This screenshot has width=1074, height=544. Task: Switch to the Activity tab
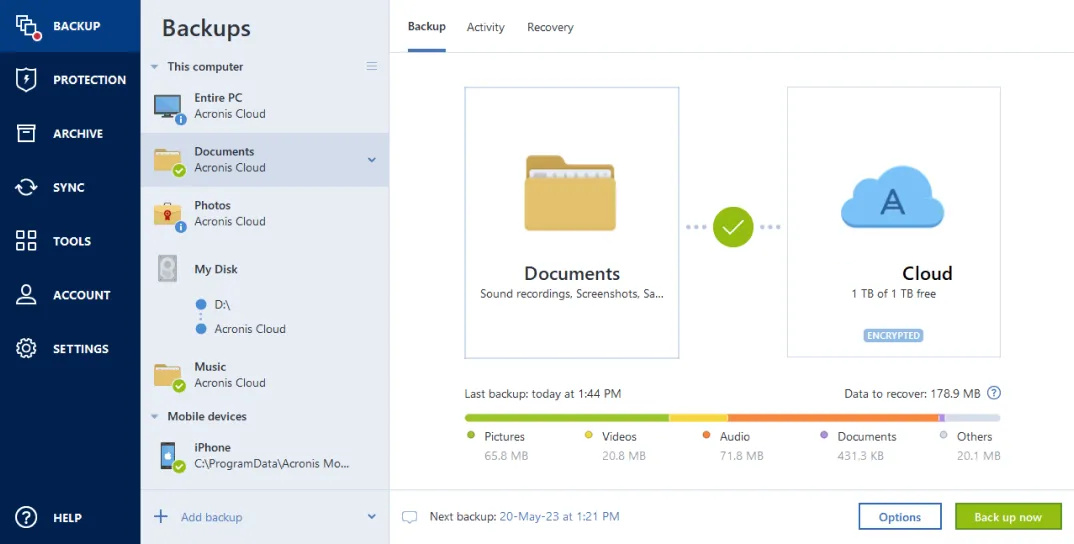click(x=485, y=27)
